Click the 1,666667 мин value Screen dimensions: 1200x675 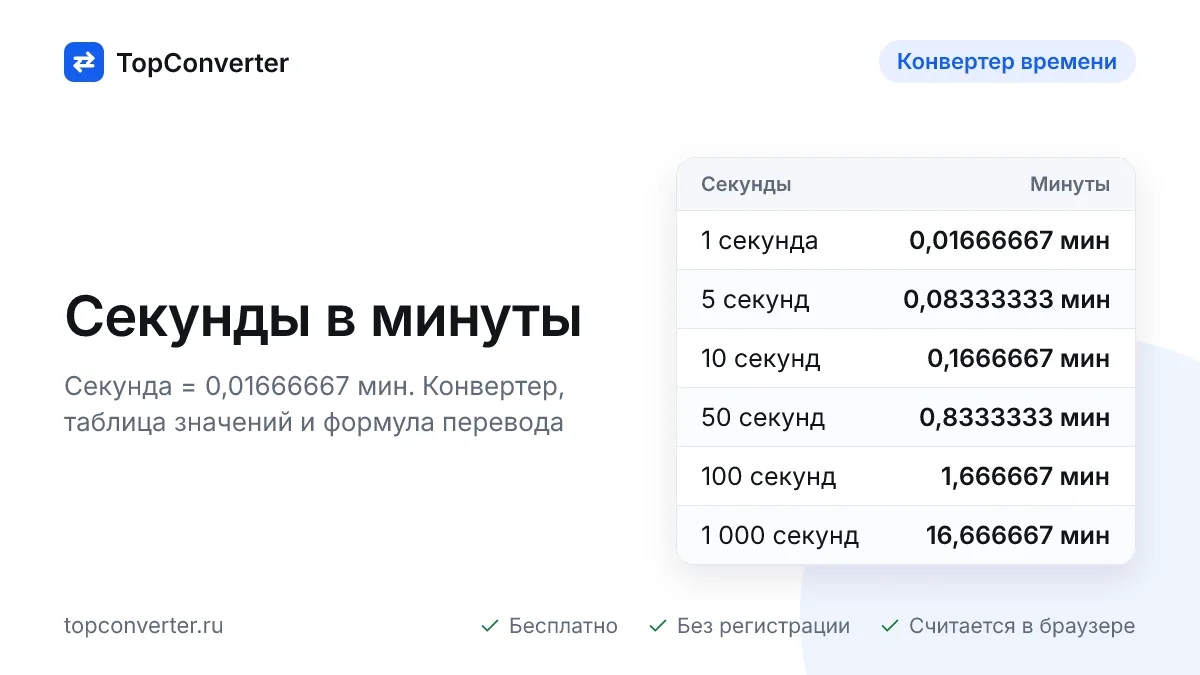1025,476
